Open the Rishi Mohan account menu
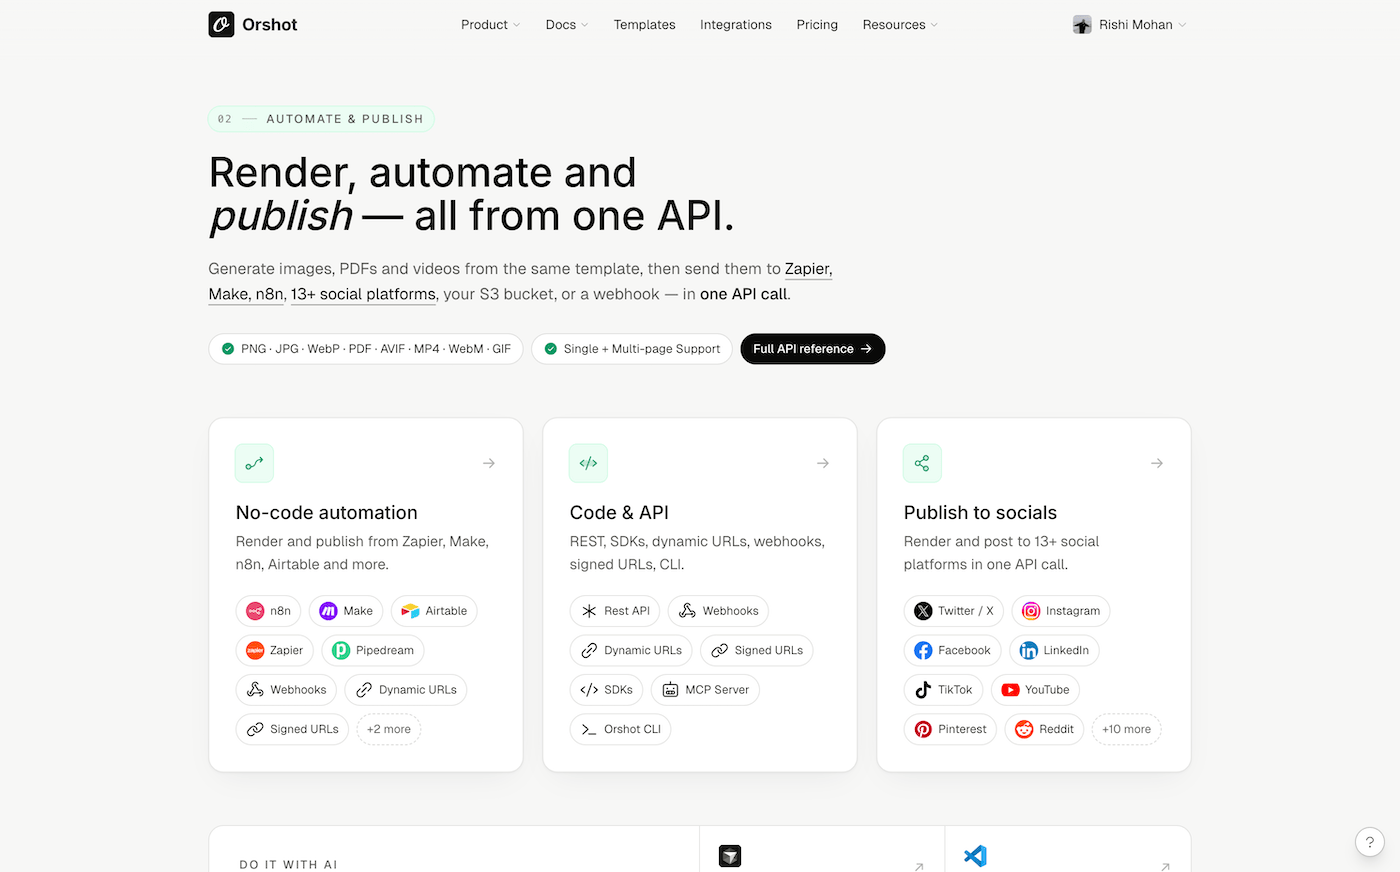Screen dimensions: 1400x872 click(x=1129, y=25)
